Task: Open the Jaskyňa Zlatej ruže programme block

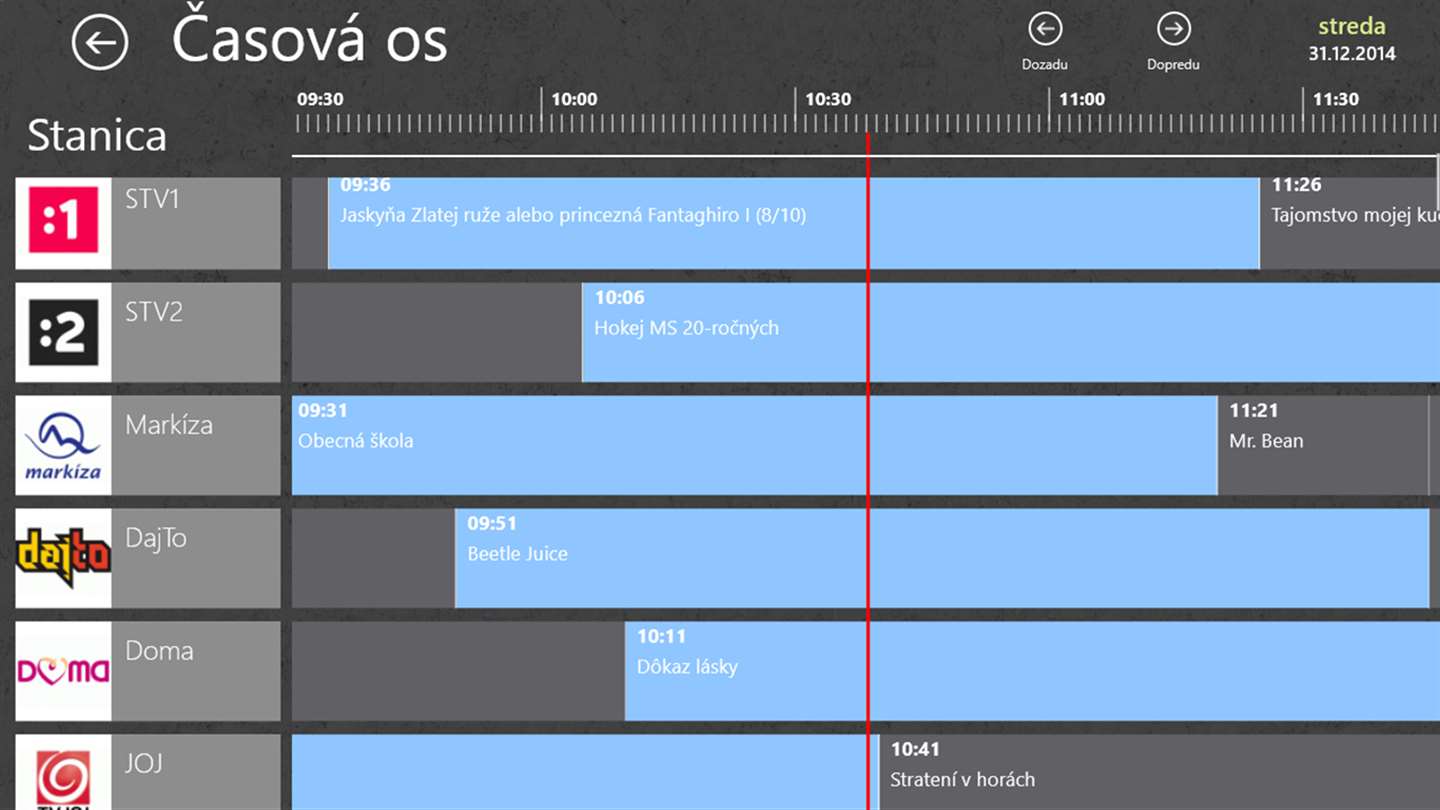Action: (x=600, y=223)
